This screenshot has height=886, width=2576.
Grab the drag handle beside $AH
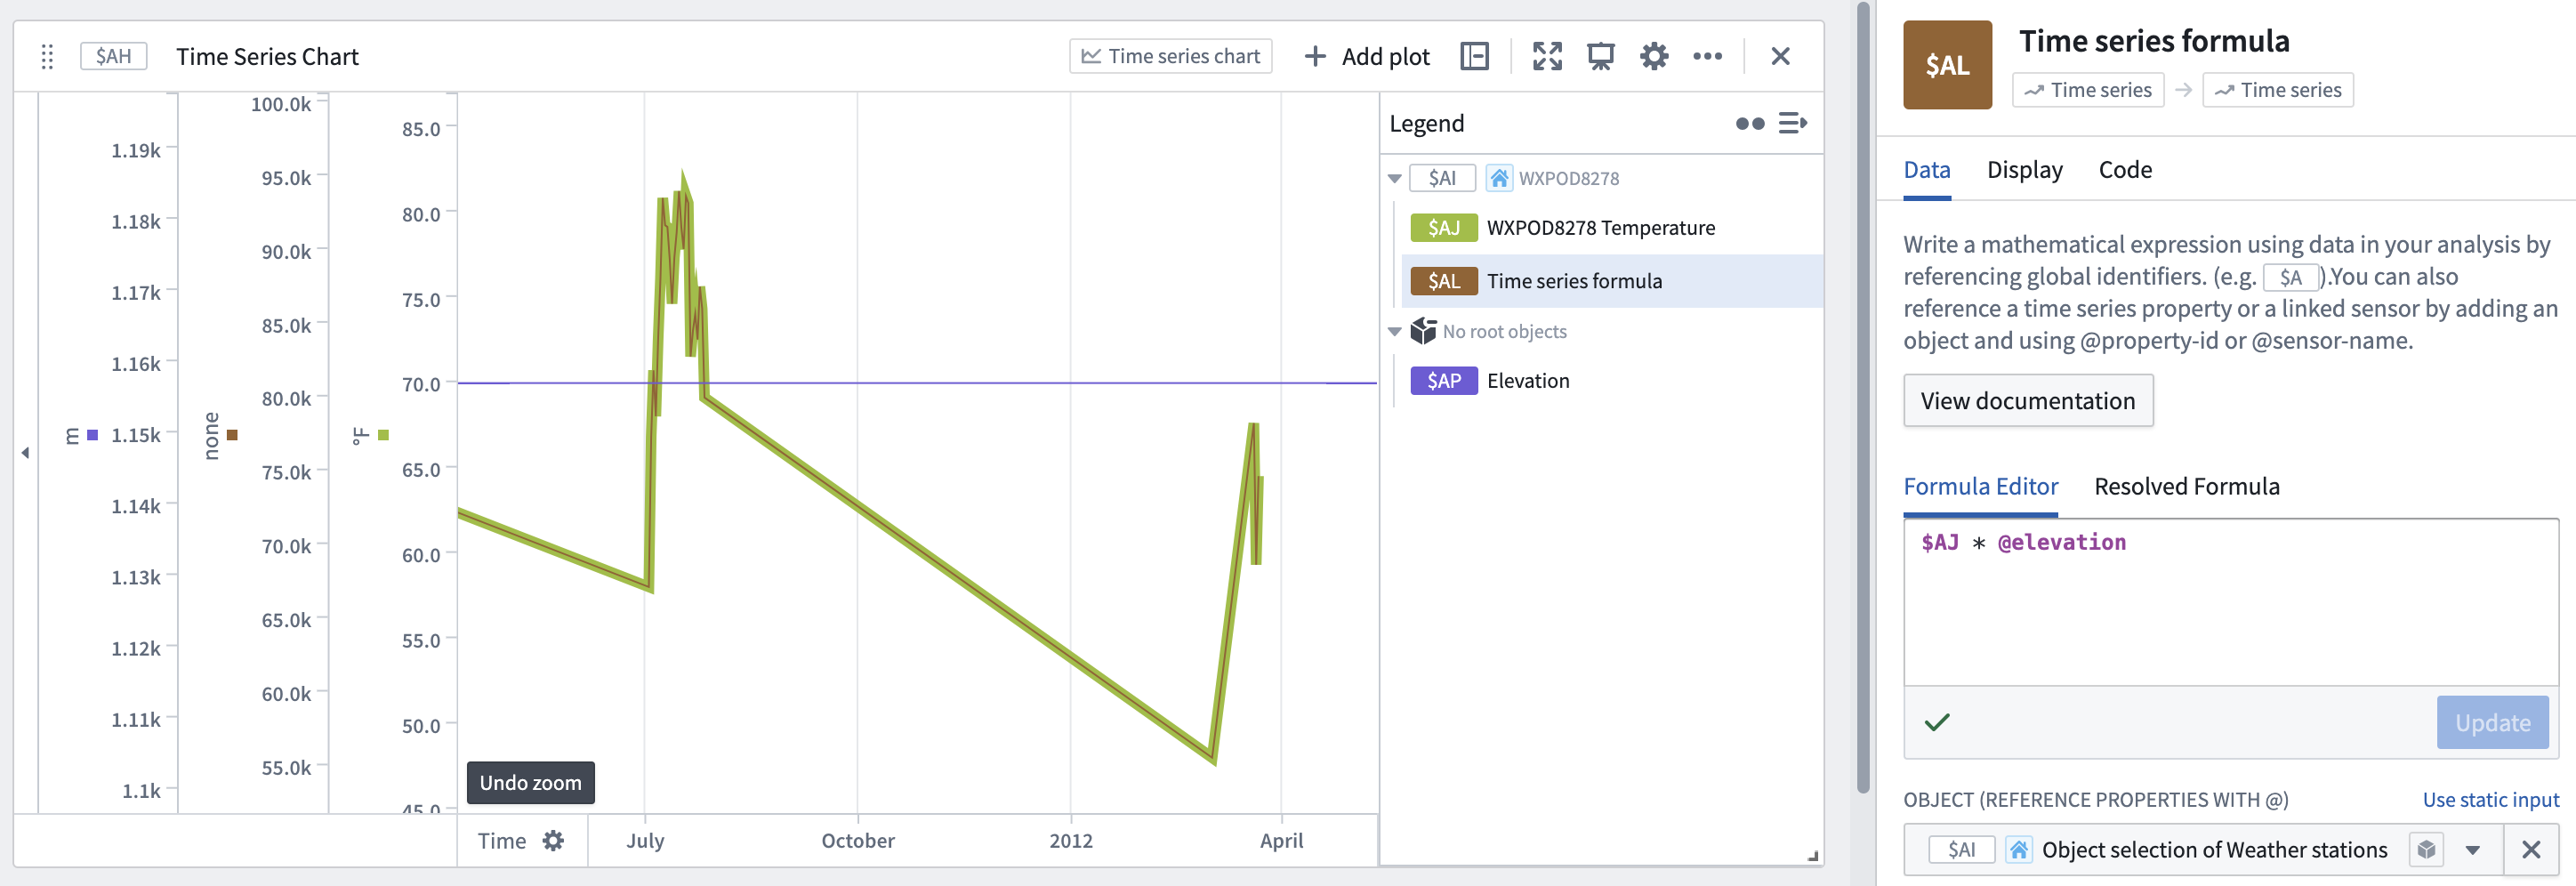click(x=47, y=57)
